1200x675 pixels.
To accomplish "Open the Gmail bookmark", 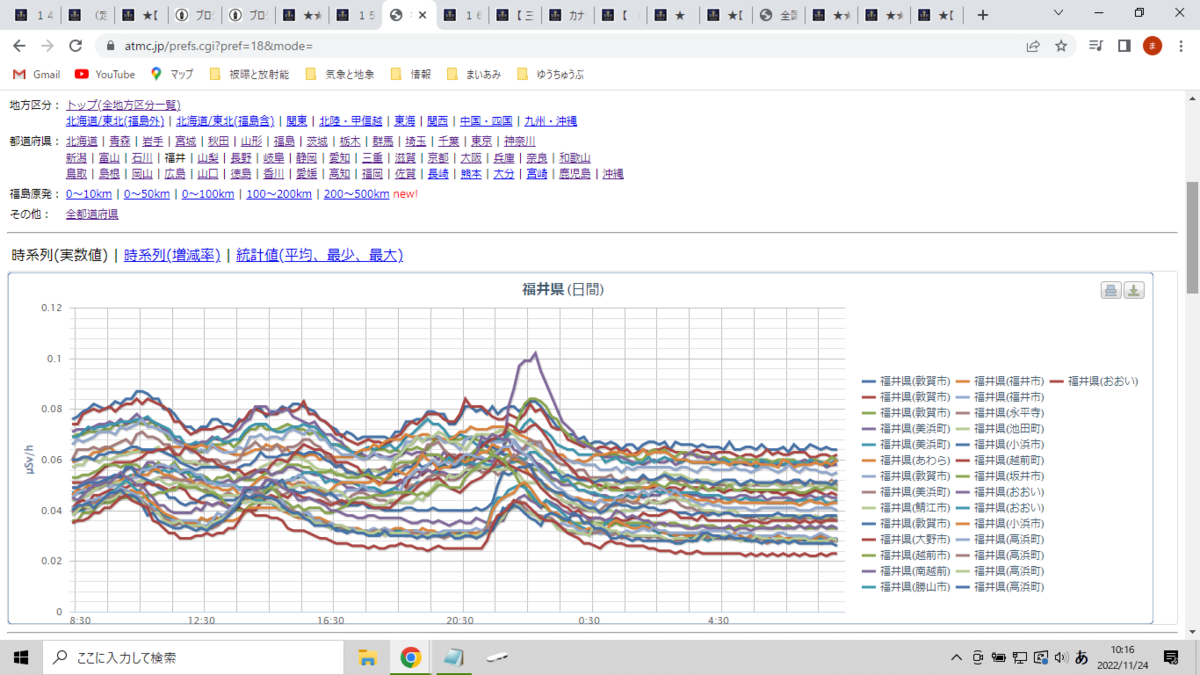I will pyautogui.click(x=36, y=74).
